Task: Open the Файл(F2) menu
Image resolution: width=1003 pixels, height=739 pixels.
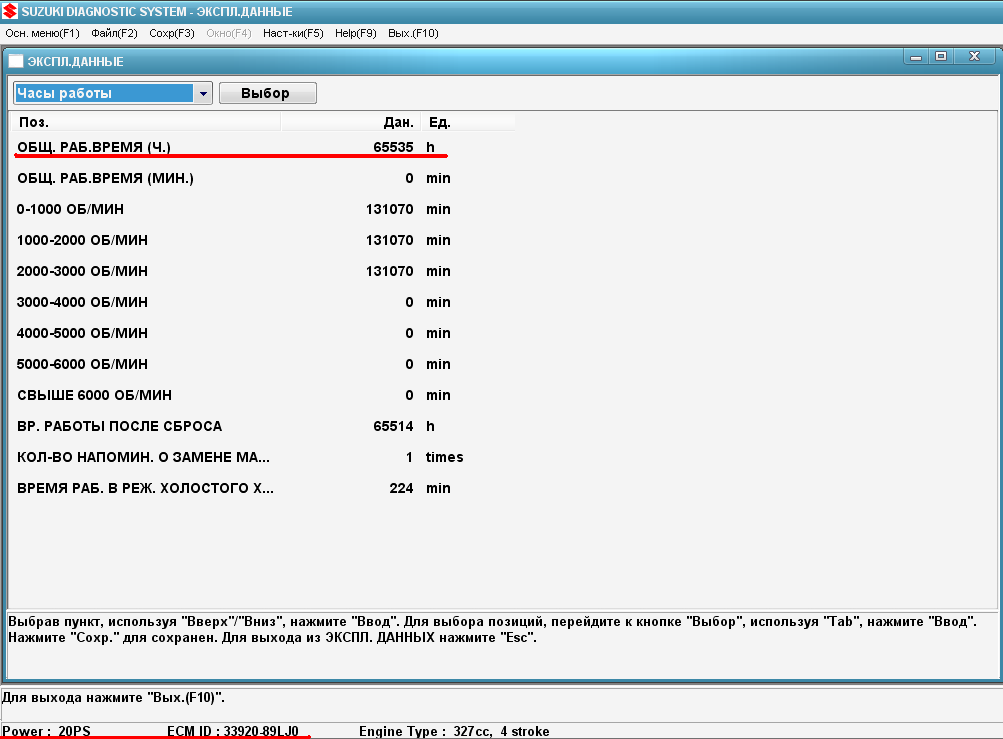Action: point(115,33)
